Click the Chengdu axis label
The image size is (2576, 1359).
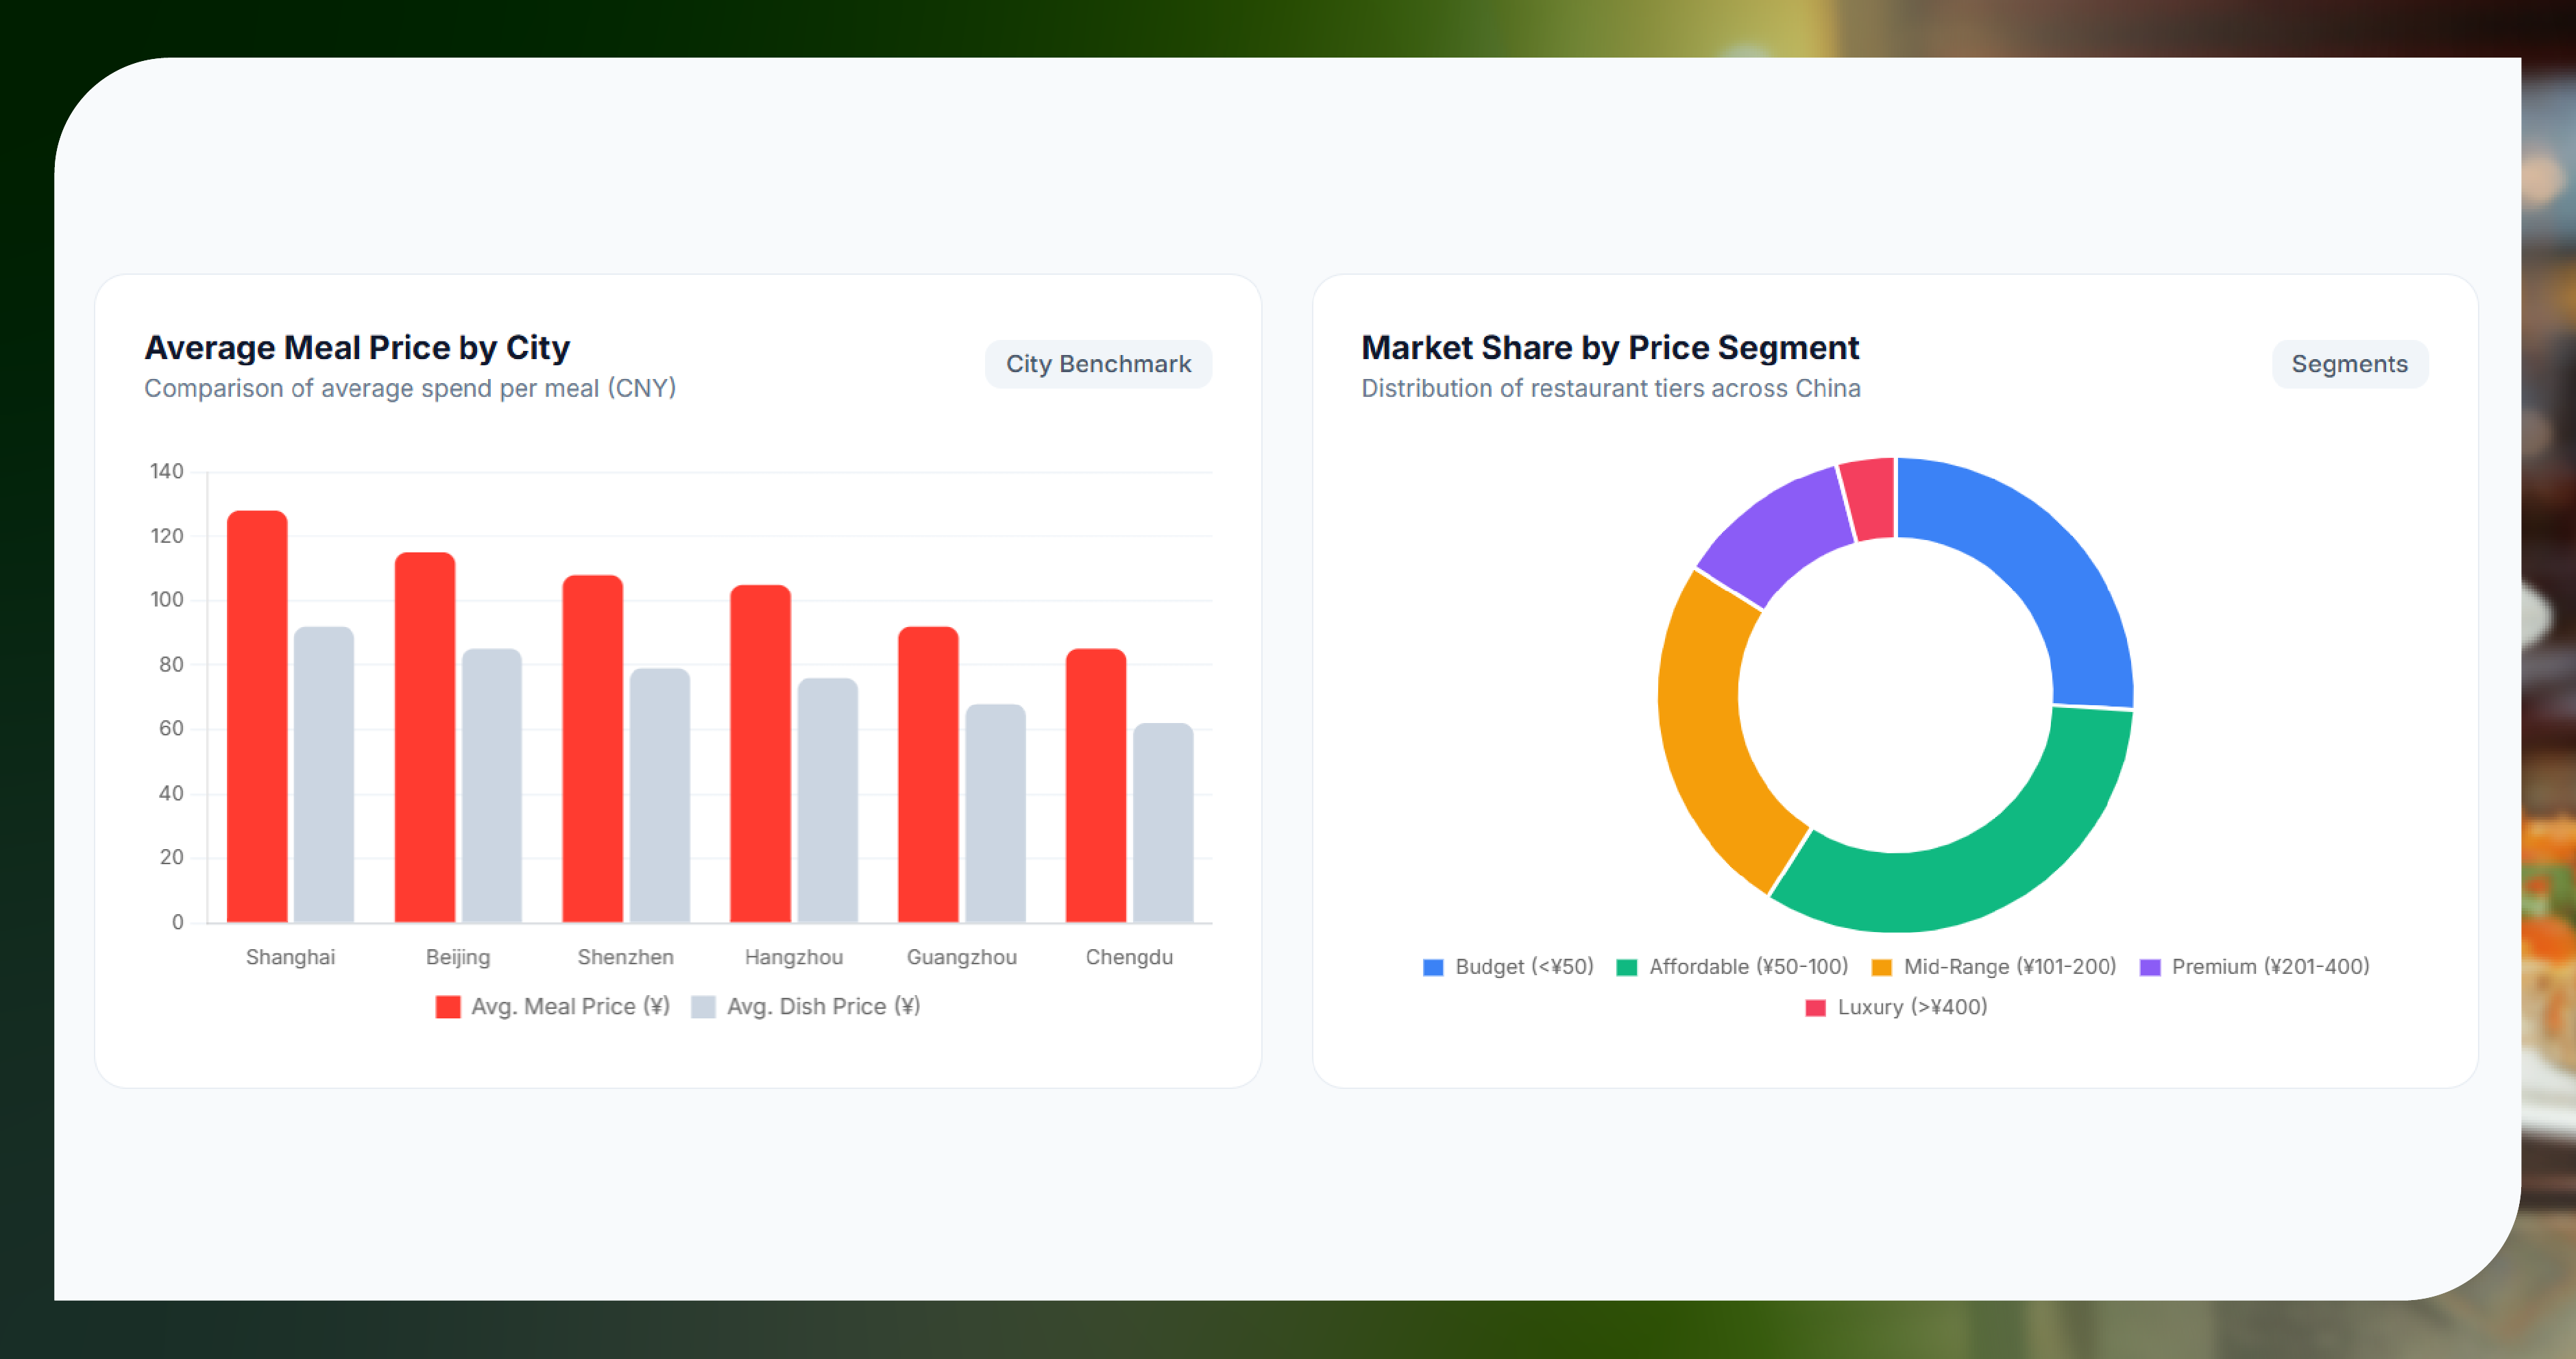click(1129, 957)
